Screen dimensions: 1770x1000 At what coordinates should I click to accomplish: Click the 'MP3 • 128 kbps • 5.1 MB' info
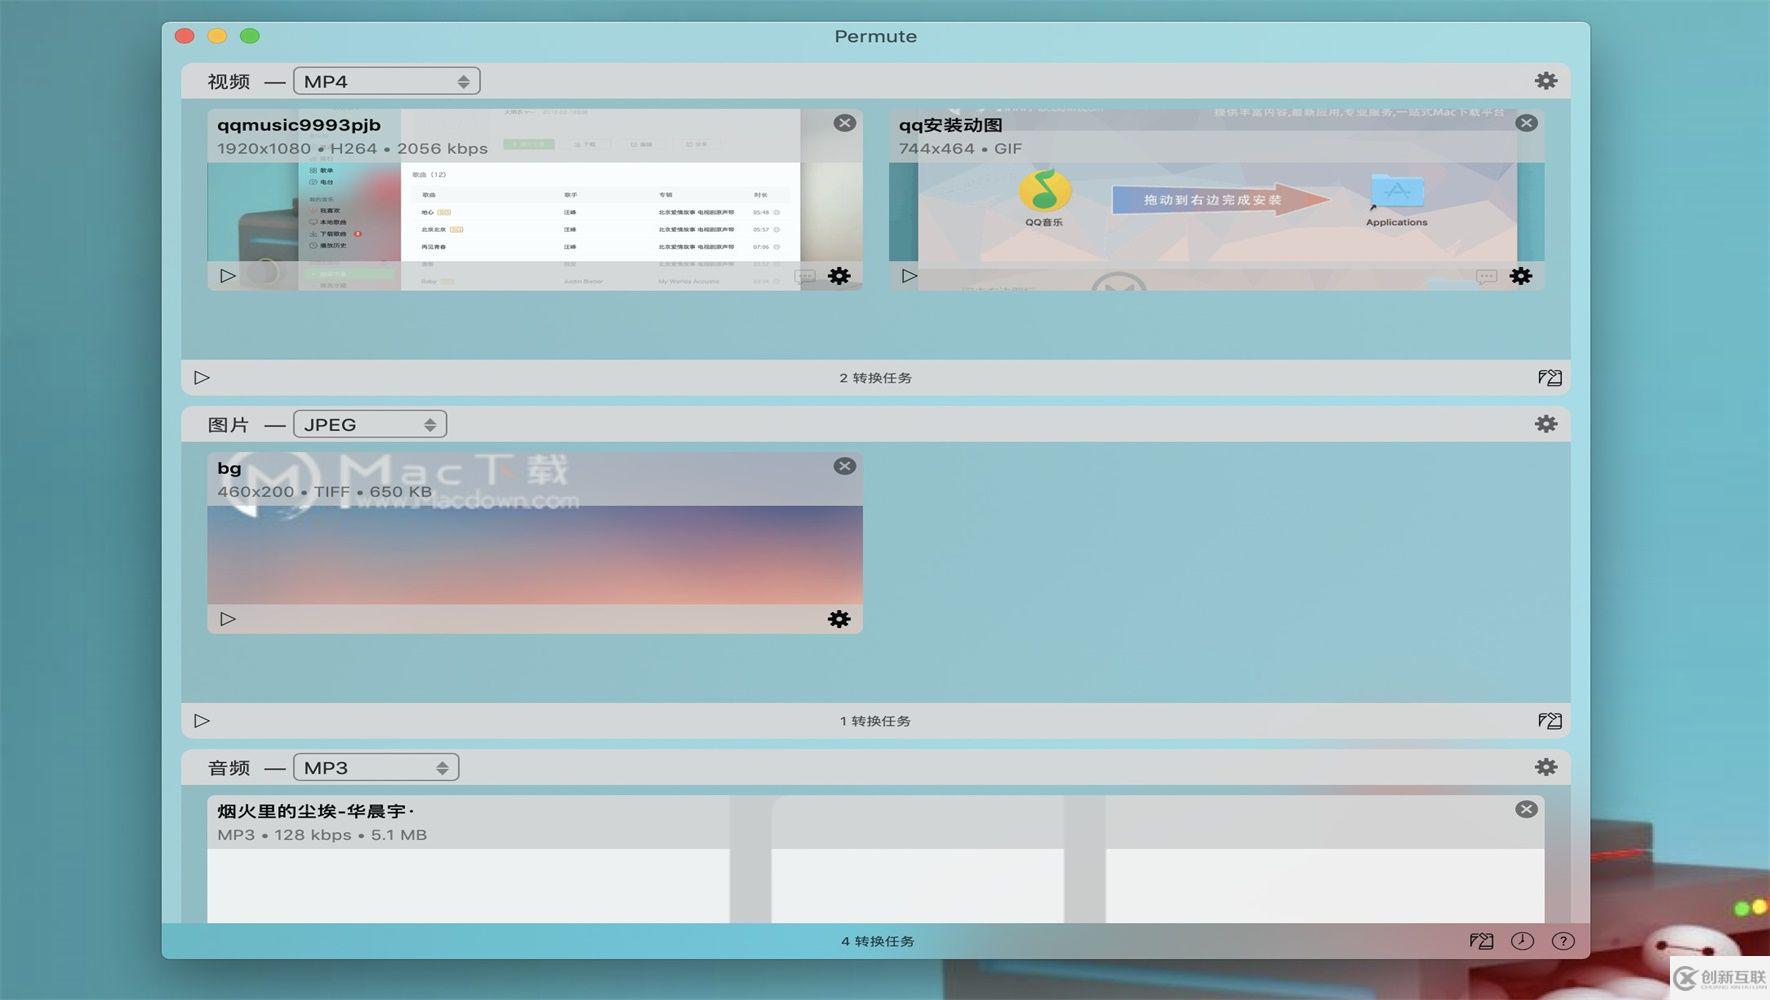[x=322, y=835]
